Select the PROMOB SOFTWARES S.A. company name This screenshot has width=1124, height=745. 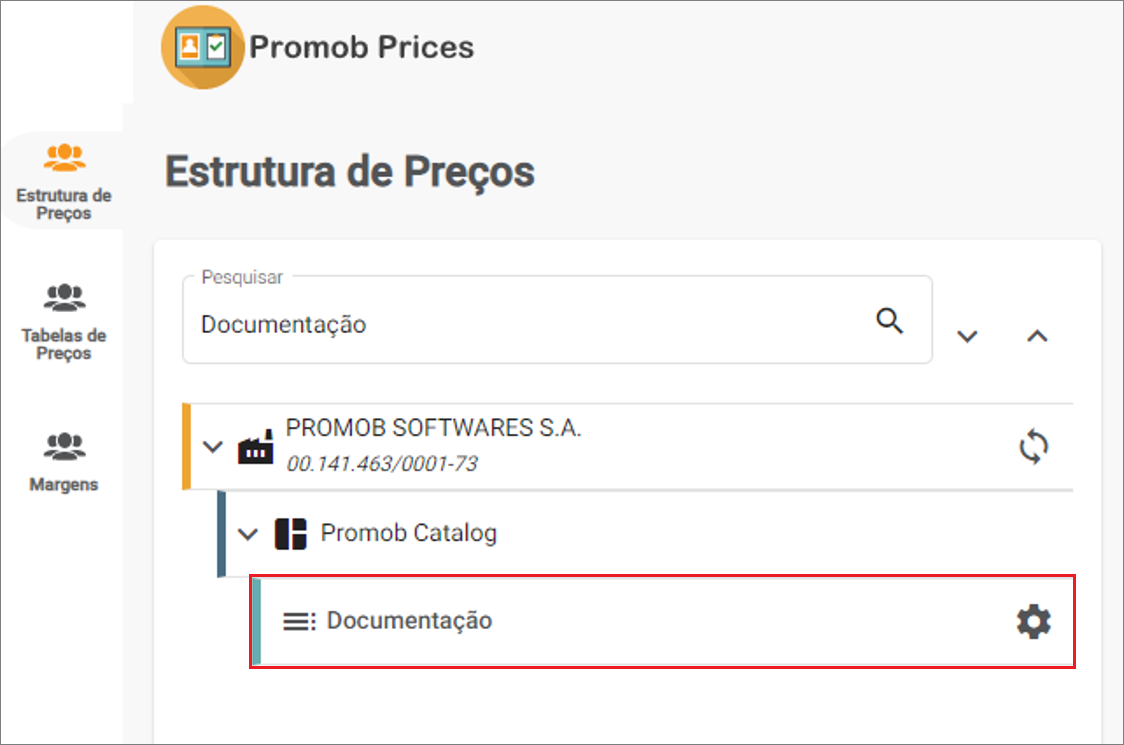point(433,428)
